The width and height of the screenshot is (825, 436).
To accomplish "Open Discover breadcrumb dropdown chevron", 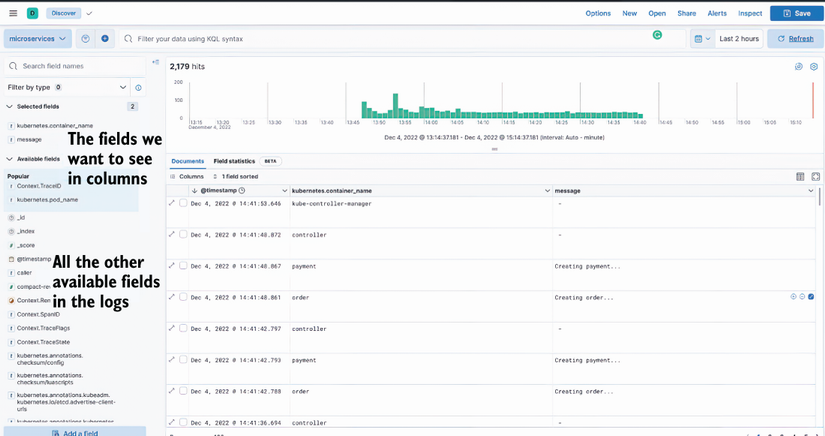I will pos(89,13).
